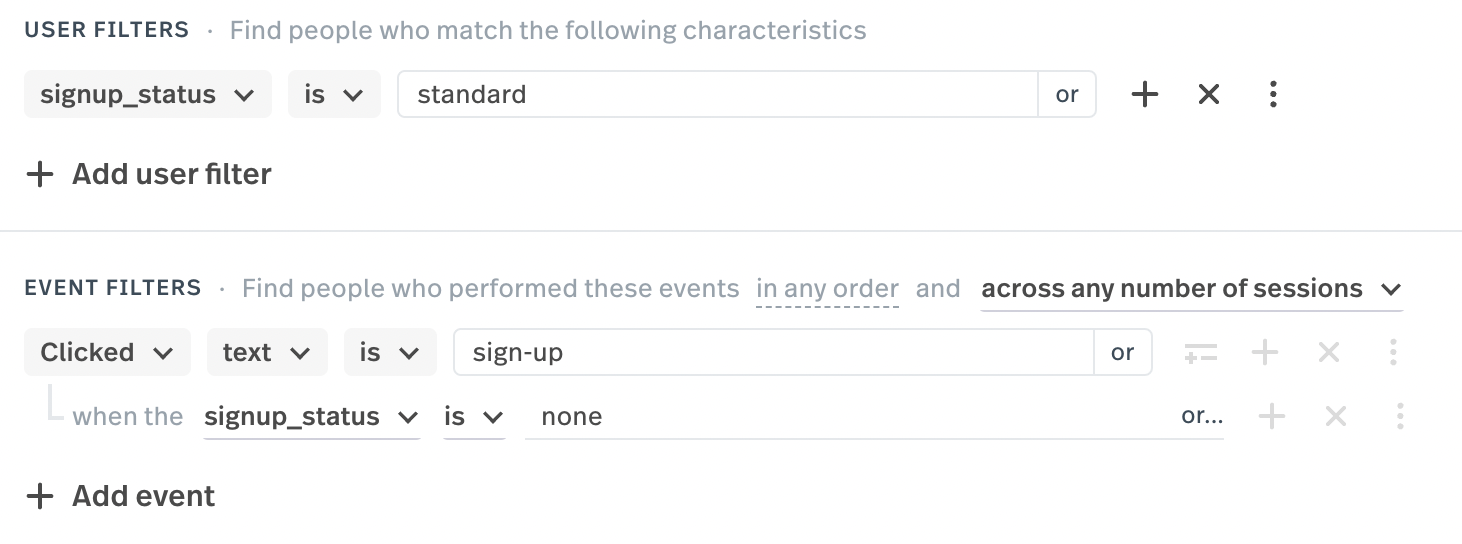Open the 'text' property dropdown
Screen dimensions: 1462x544
coord(267,352)
